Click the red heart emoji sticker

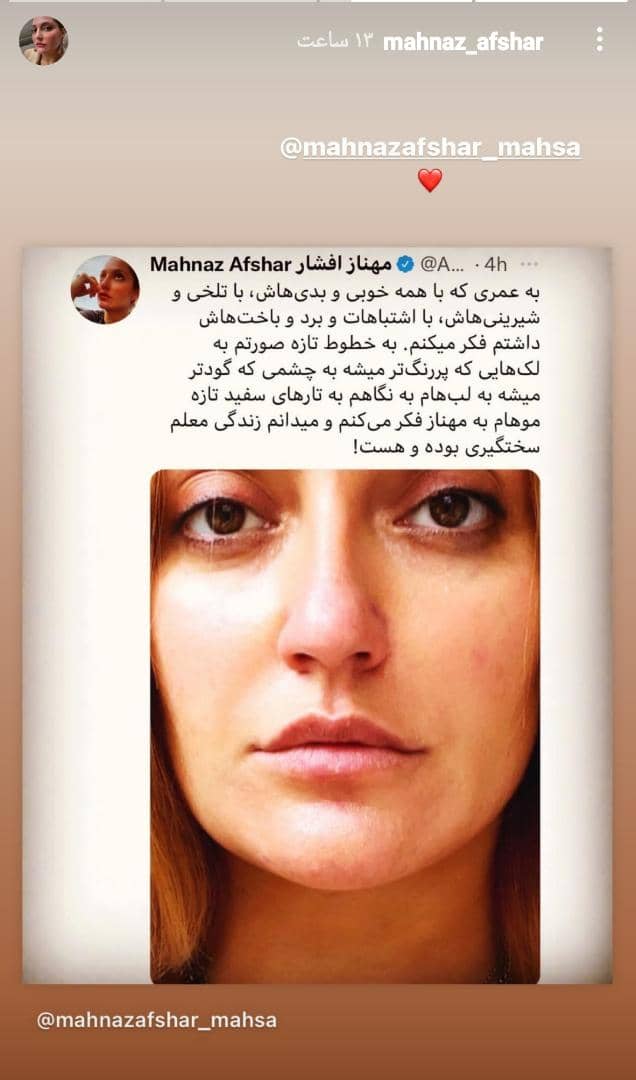coord(430,180)
